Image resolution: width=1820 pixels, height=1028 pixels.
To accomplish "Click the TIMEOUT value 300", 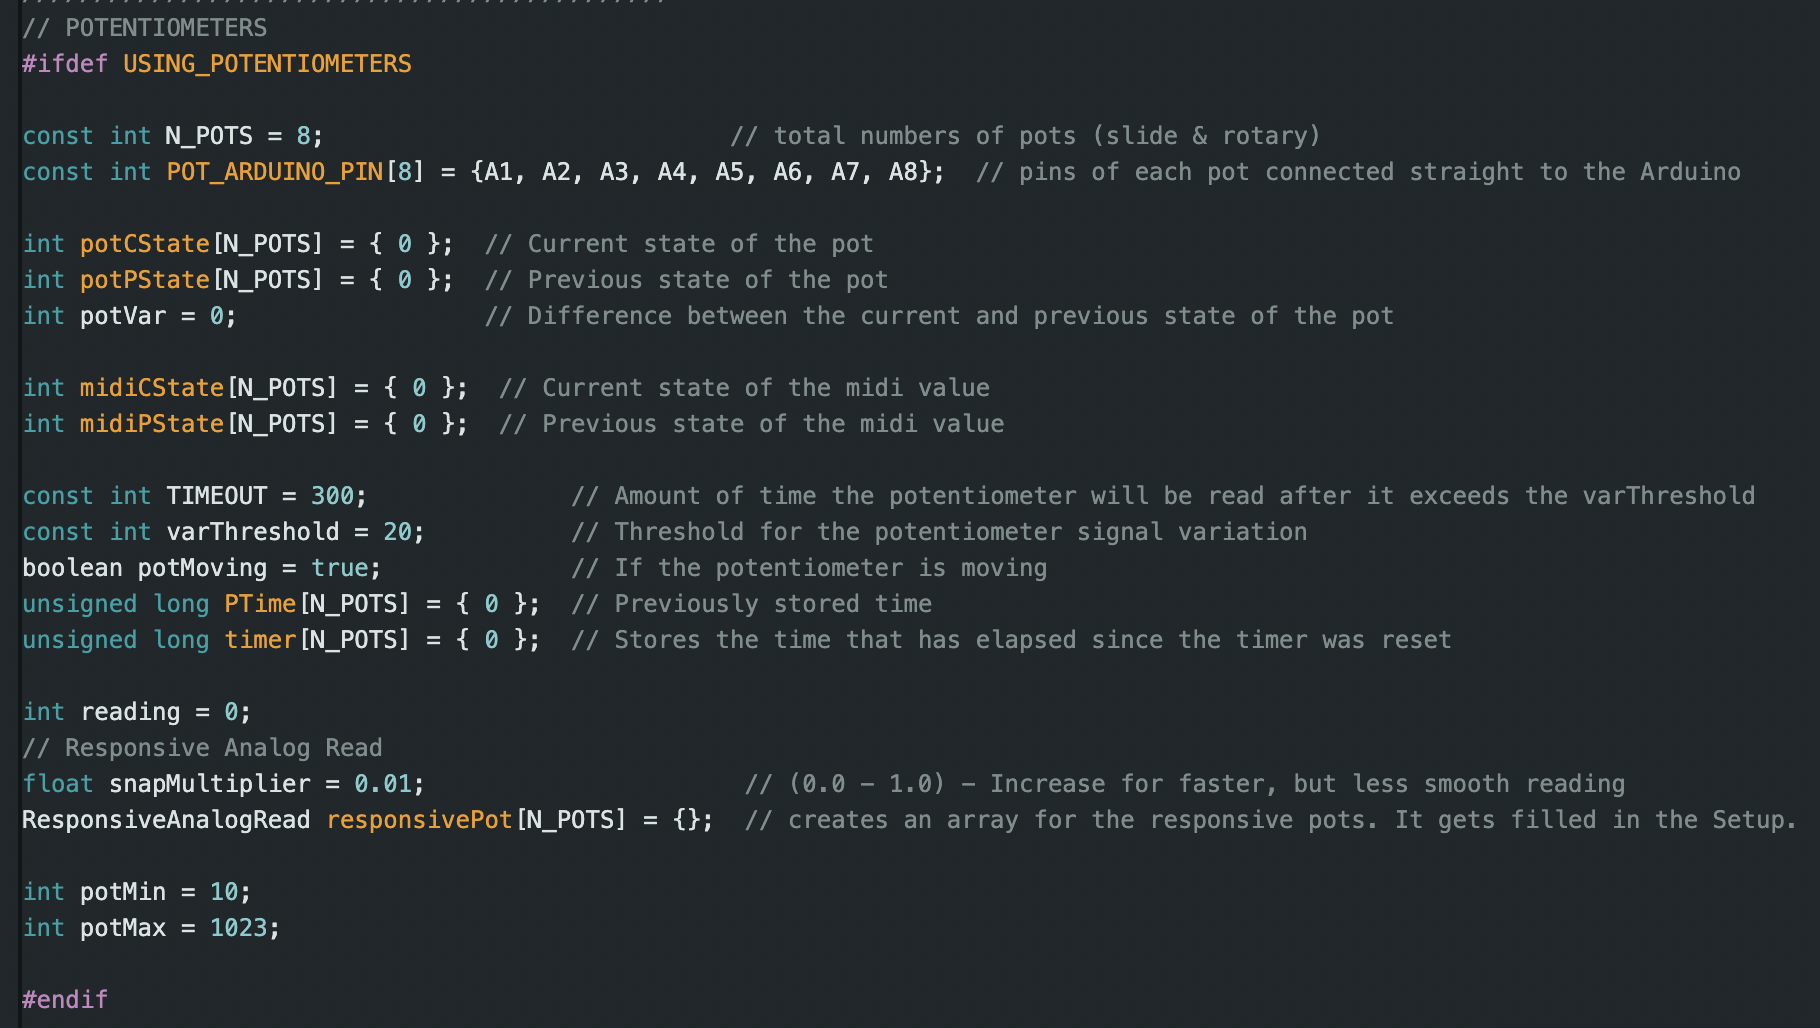I will click(332, 496).
